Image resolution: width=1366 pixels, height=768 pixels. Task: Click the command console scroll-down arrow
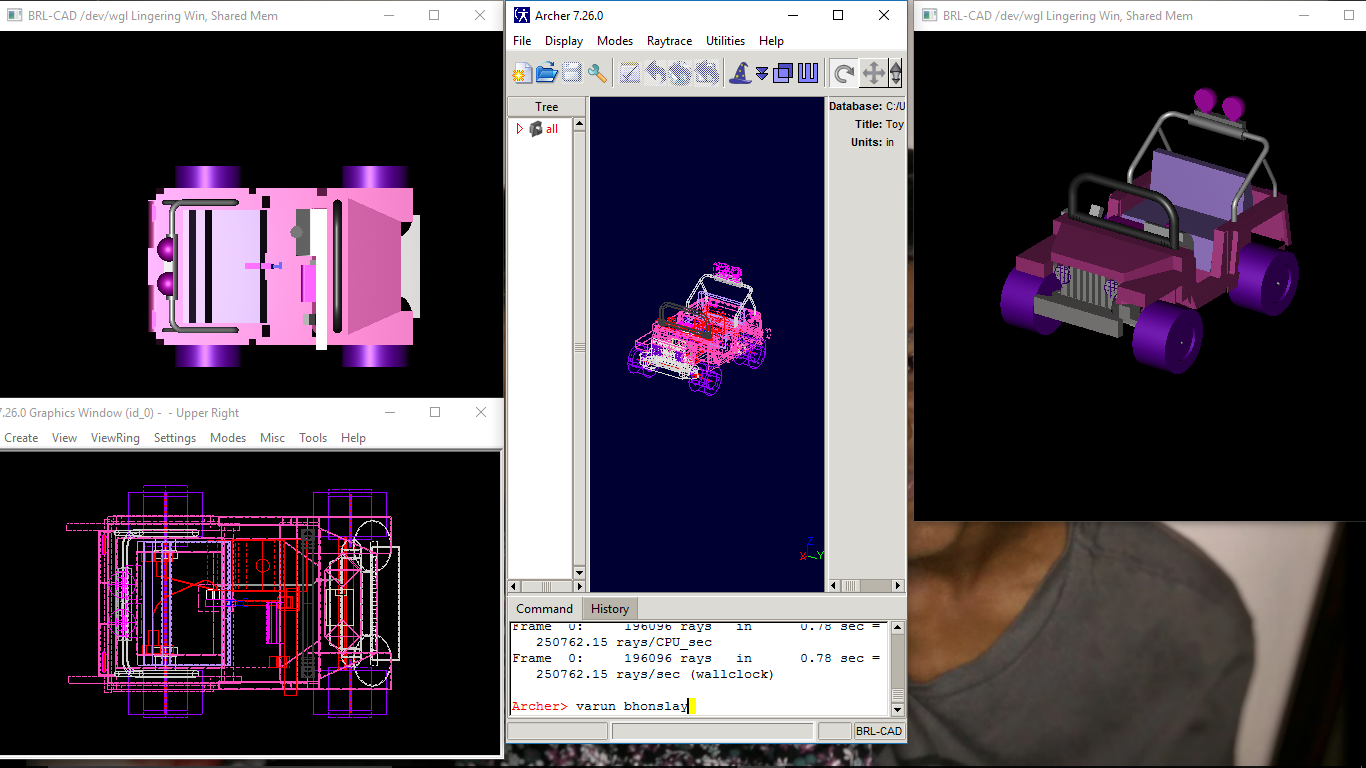(897, 709)
